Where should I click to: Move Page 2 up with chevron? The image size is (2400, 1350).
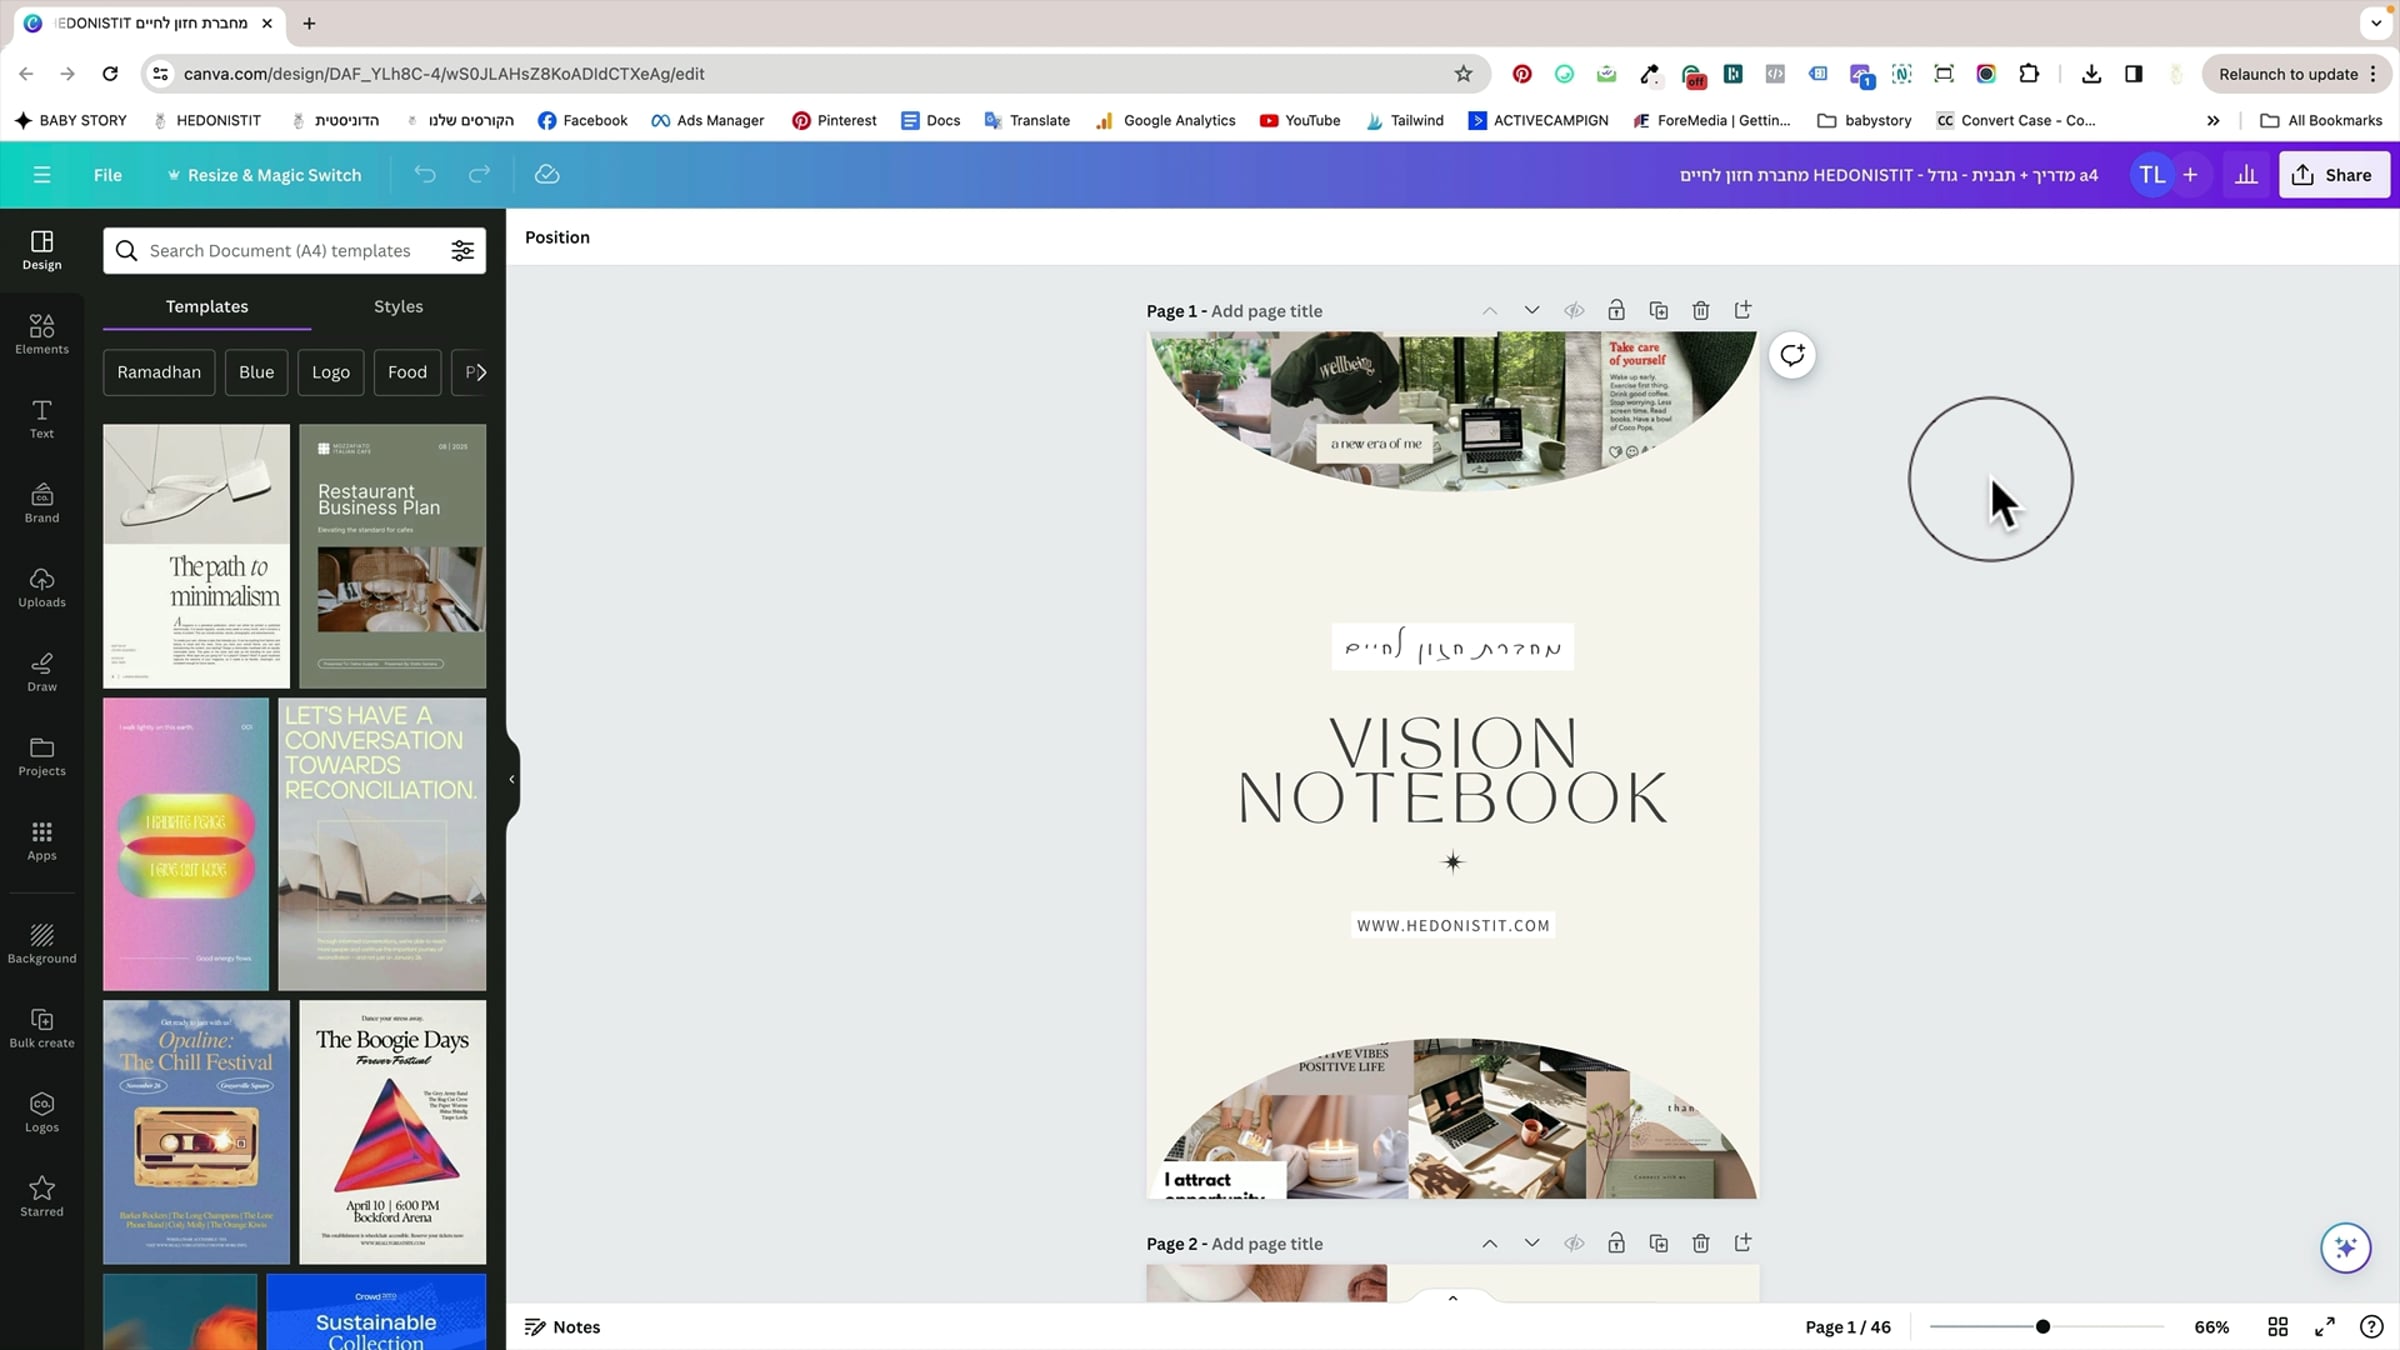pyautogui.click(x=1490, y=1243)
